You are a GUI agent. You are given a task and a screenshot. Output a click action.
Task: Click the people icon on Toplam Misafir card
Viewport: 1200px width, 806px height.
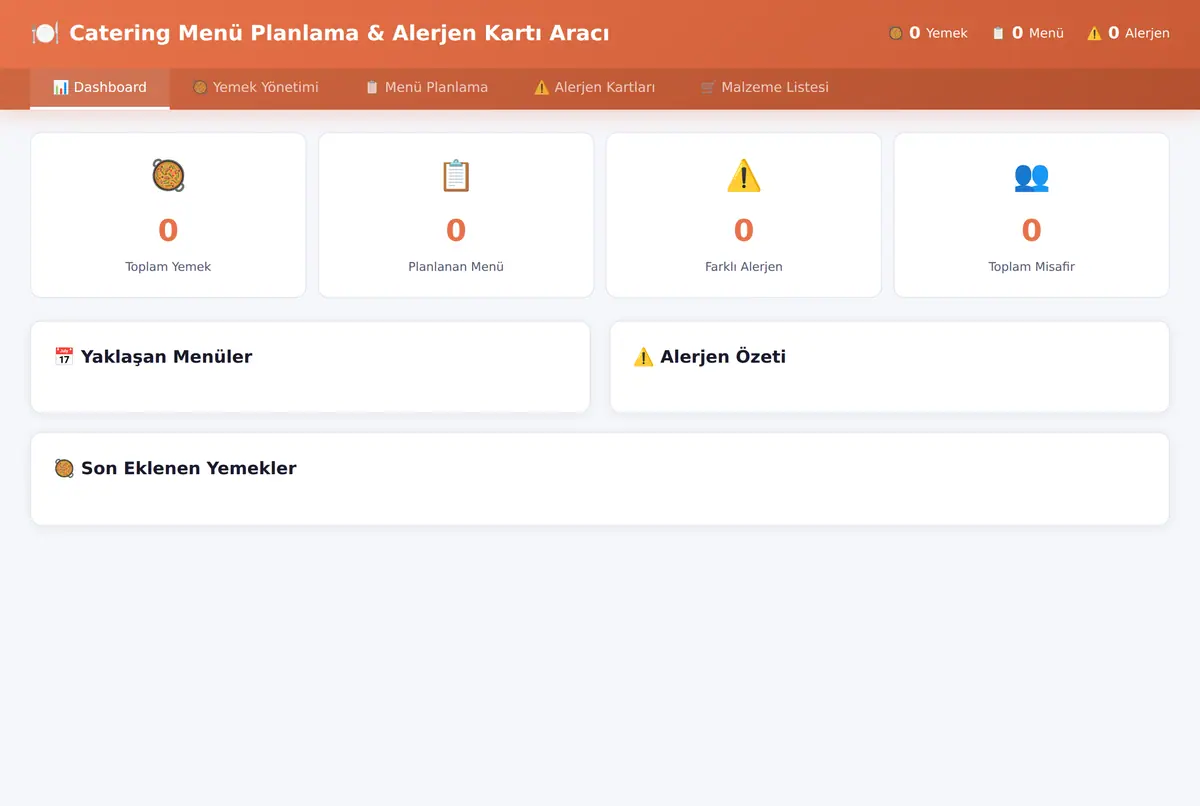(x=1031, y=176)
